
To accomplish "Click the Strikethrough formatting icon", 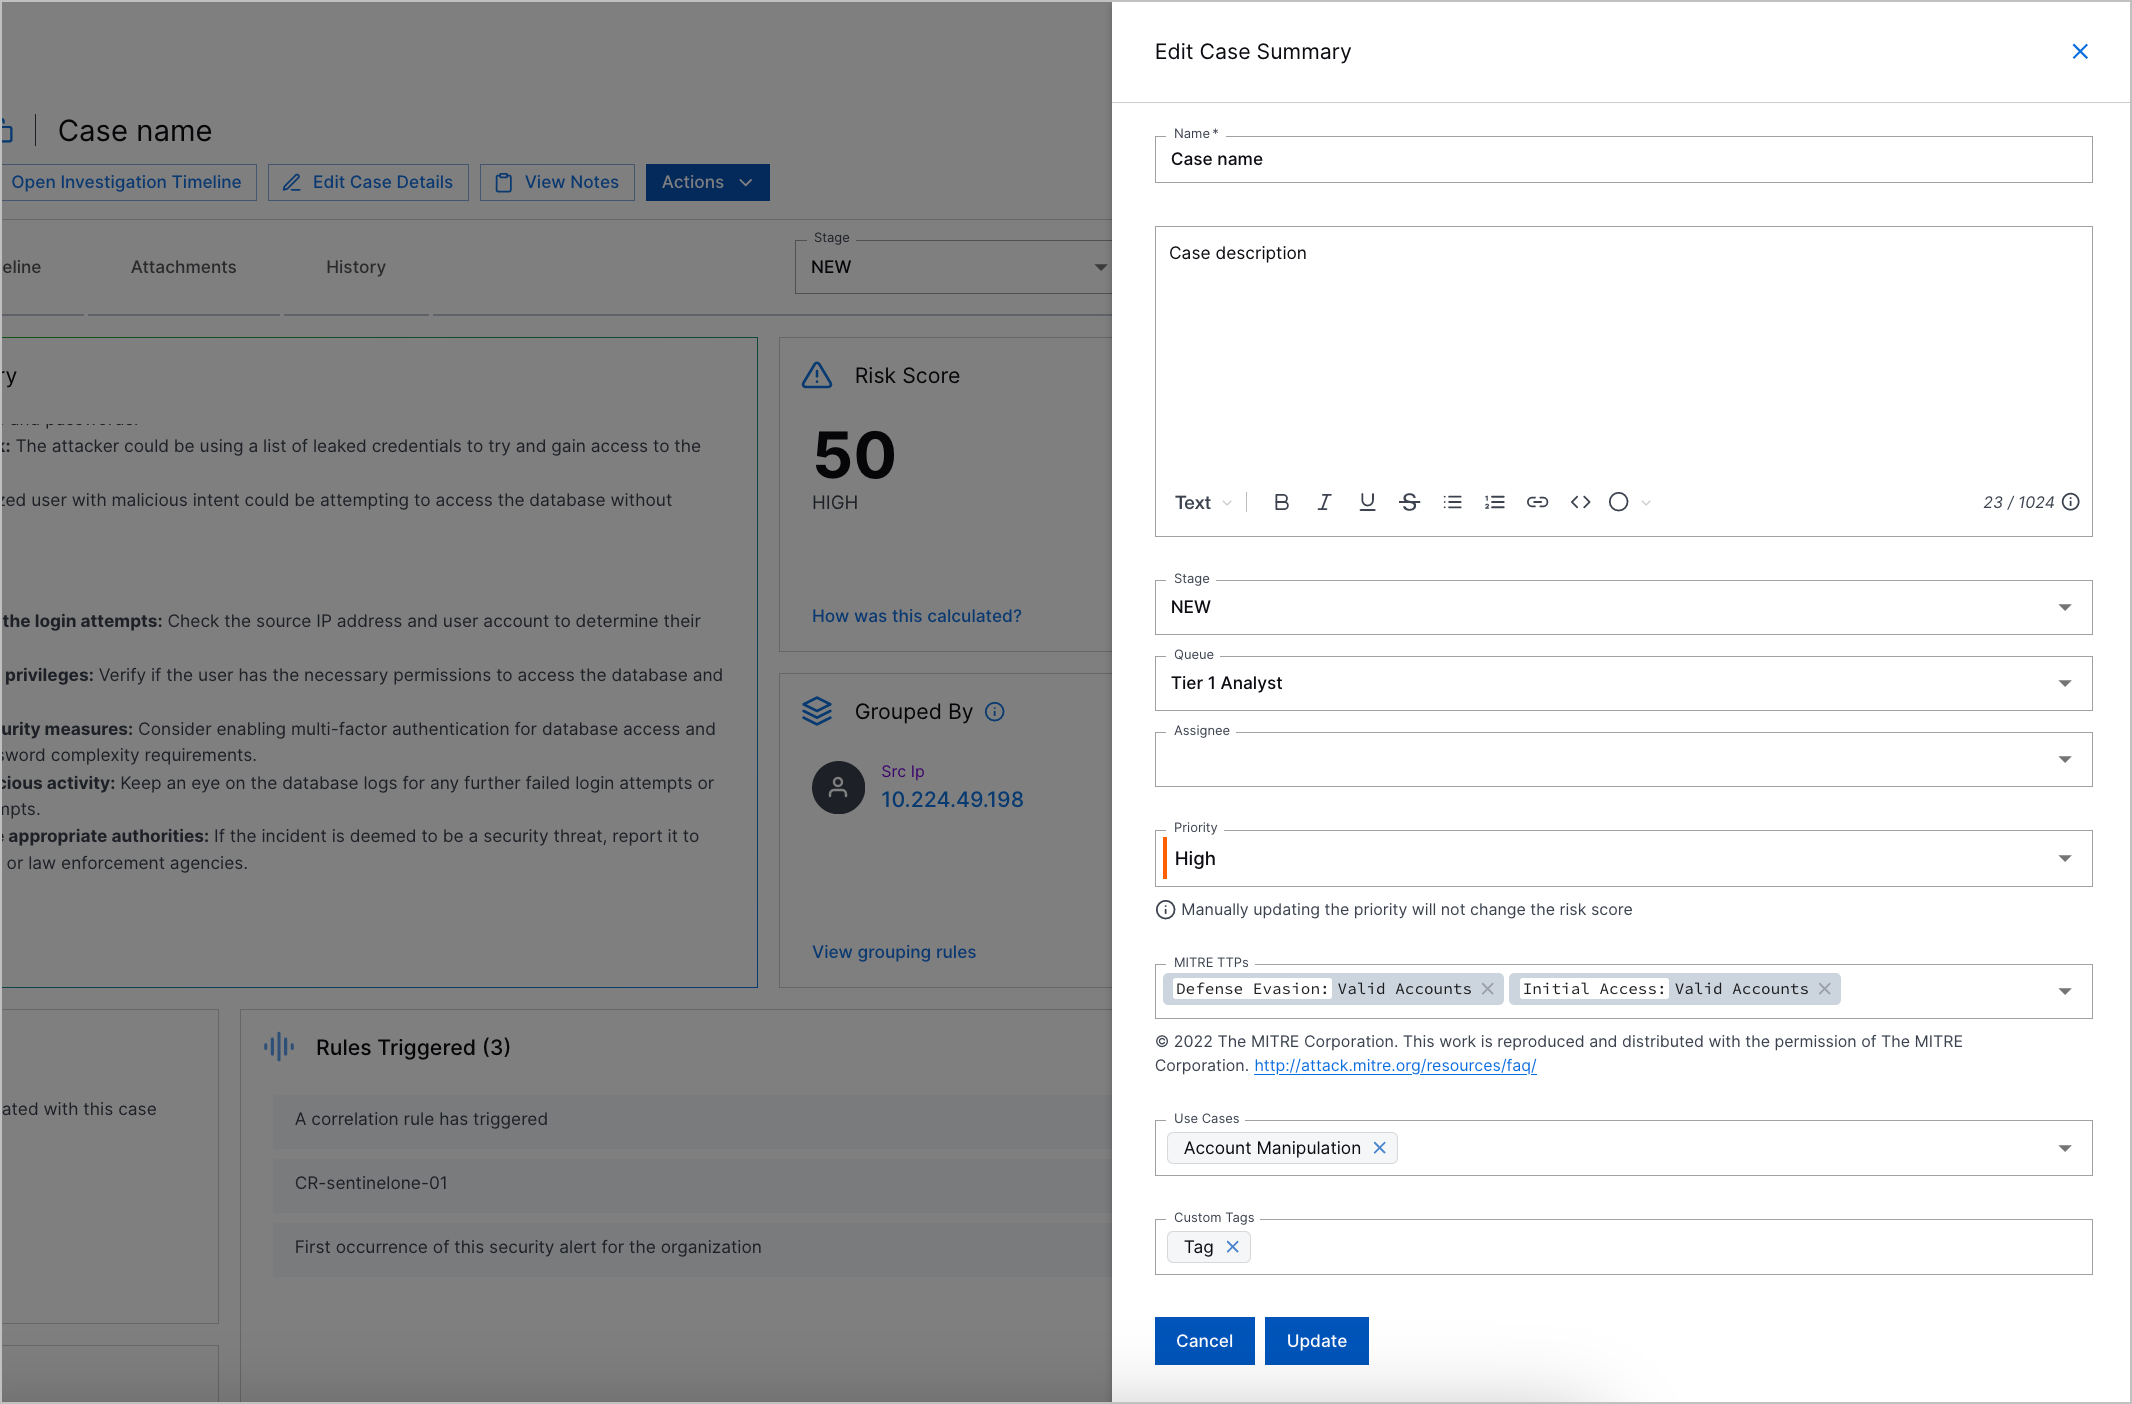I will pyautogui.click(x=1407, y=501).
